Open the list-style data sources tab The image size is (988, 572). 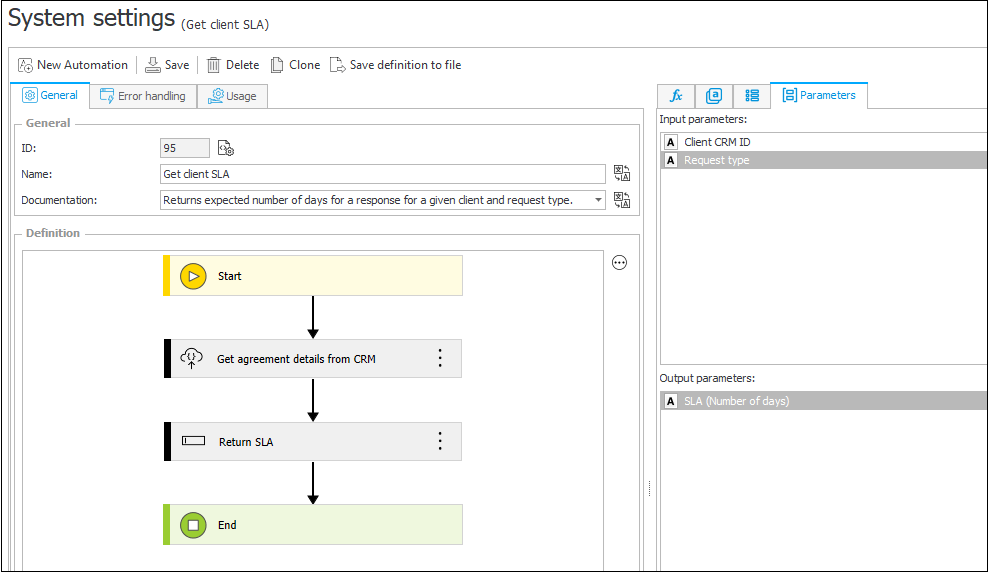[x=752, y=96]
